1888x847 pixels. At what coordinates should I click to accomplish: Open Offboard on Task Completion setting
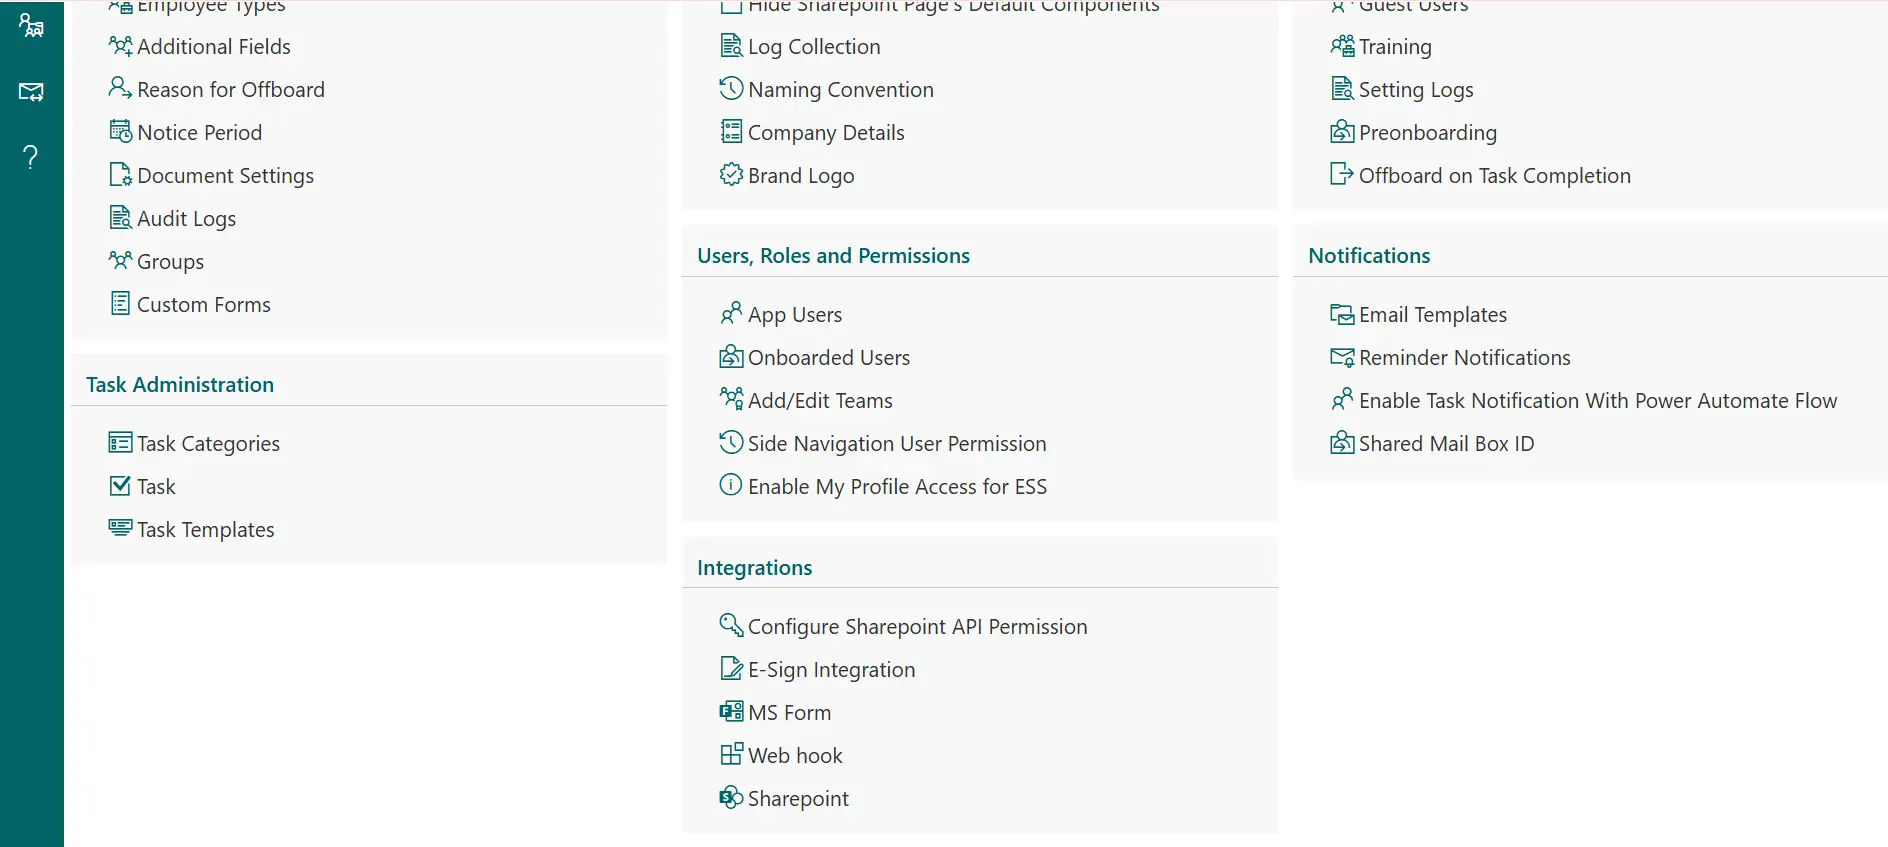[1494, 176]
